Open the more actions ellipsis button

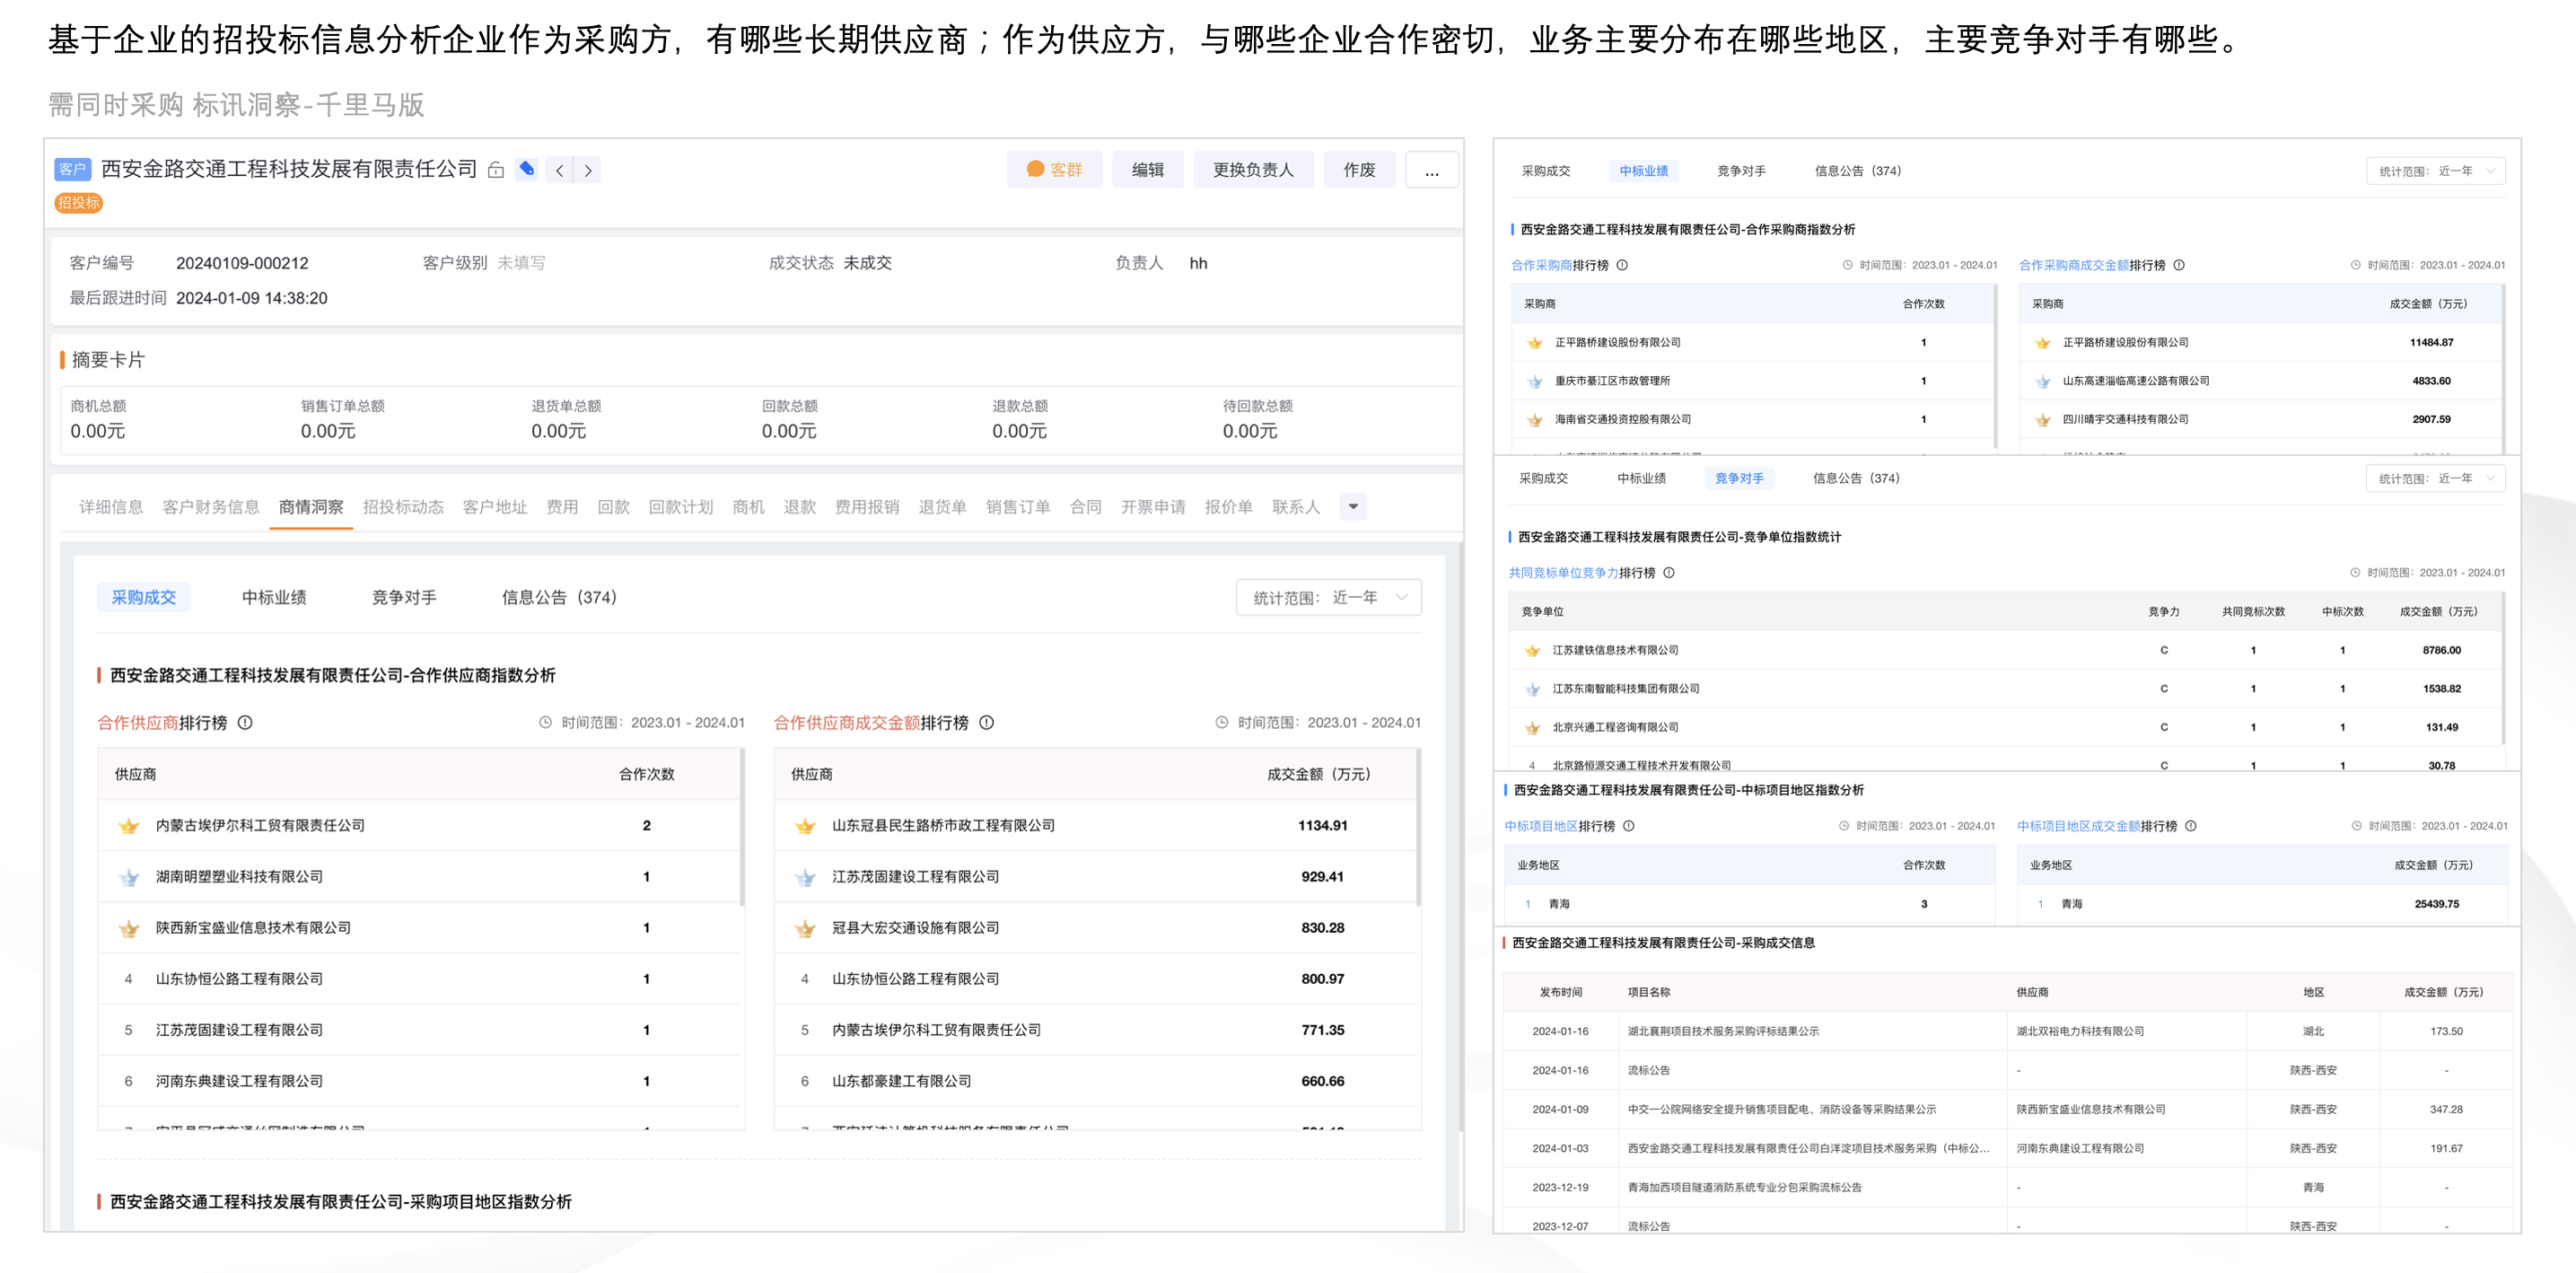(x=1431, y=170)
